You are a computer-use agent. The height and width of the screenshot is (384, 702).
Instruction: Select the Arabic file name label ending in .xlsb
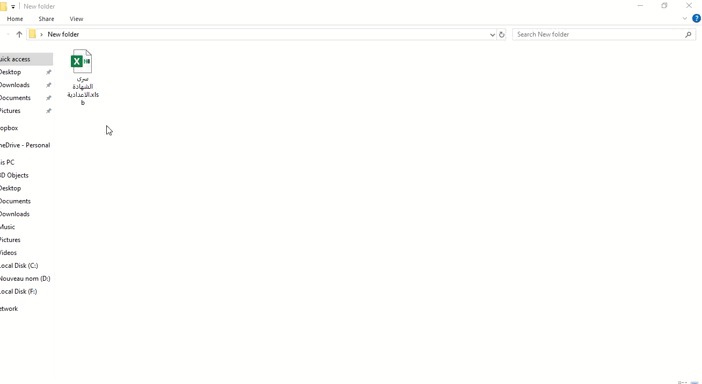[83, 91]
